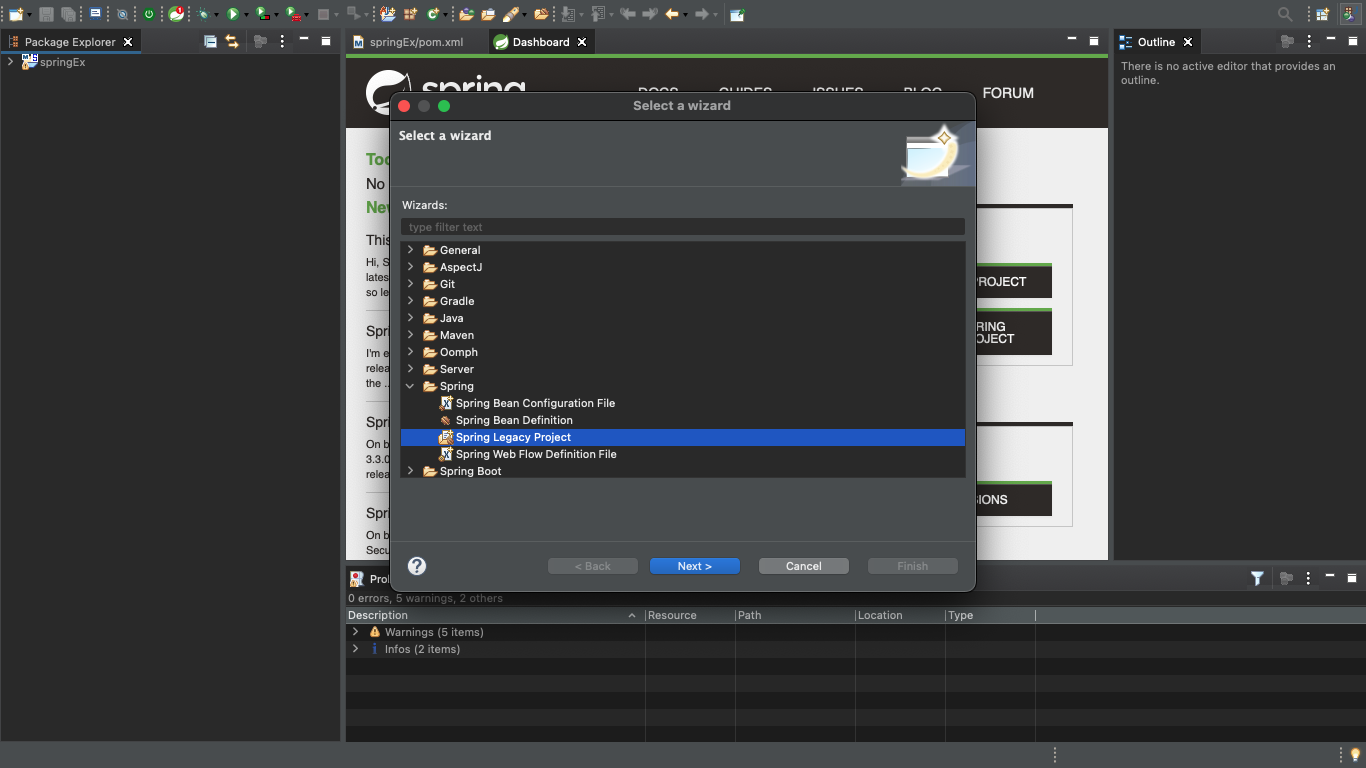Click the help question mark in wizard
The height and width of the screenshot is (768, 1366).
pyautogui.click(x=417, y=566)
